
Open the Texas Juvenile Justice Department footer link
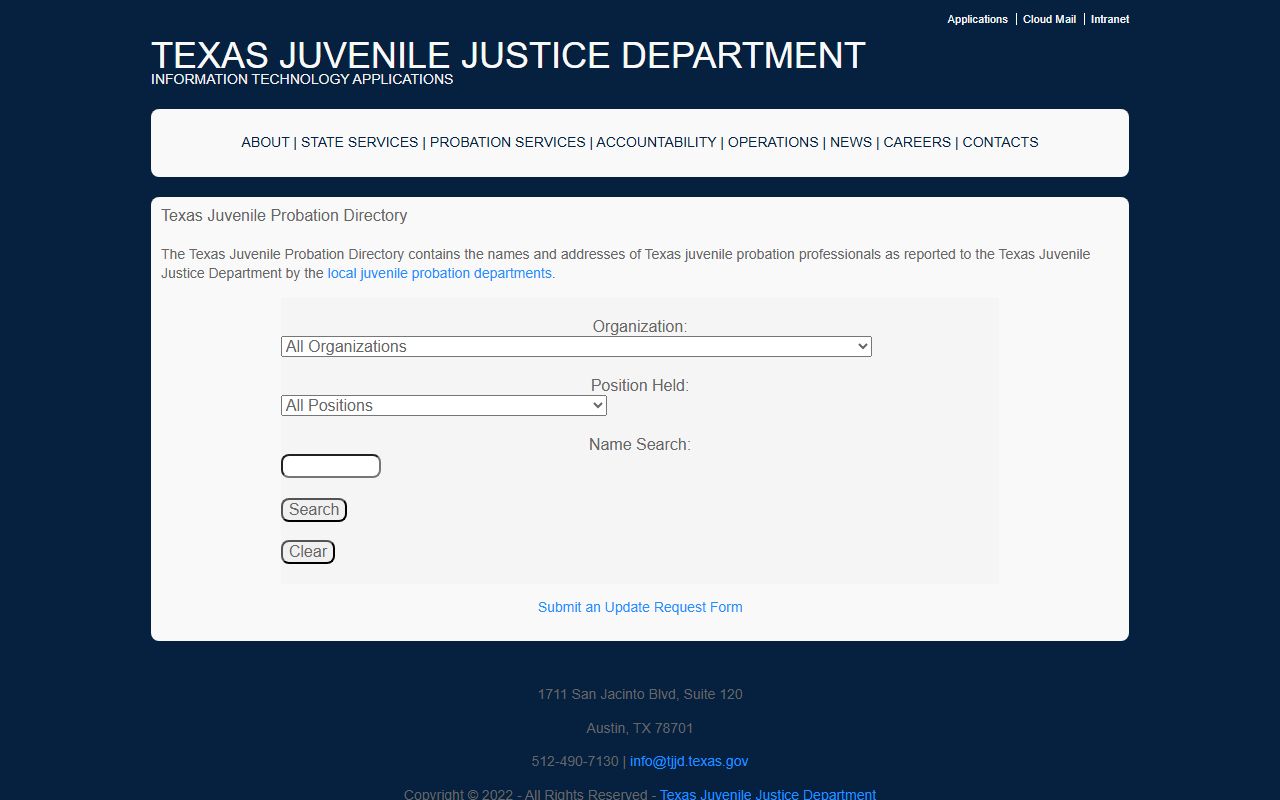coord(768,795)
